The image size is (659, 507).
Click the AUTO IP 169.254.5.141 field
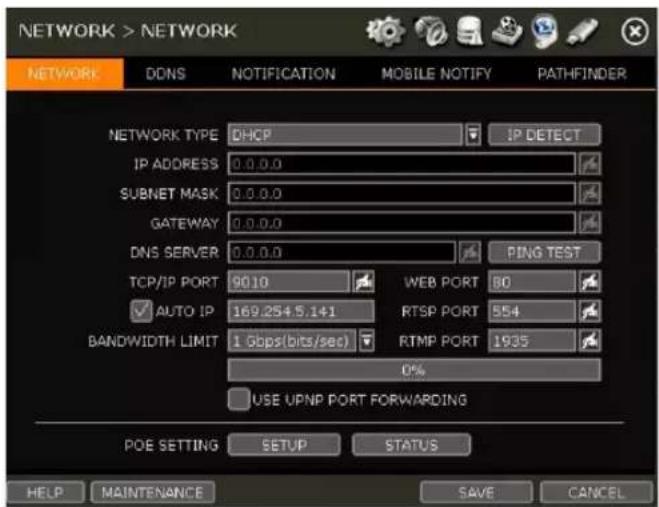(301, 311)
